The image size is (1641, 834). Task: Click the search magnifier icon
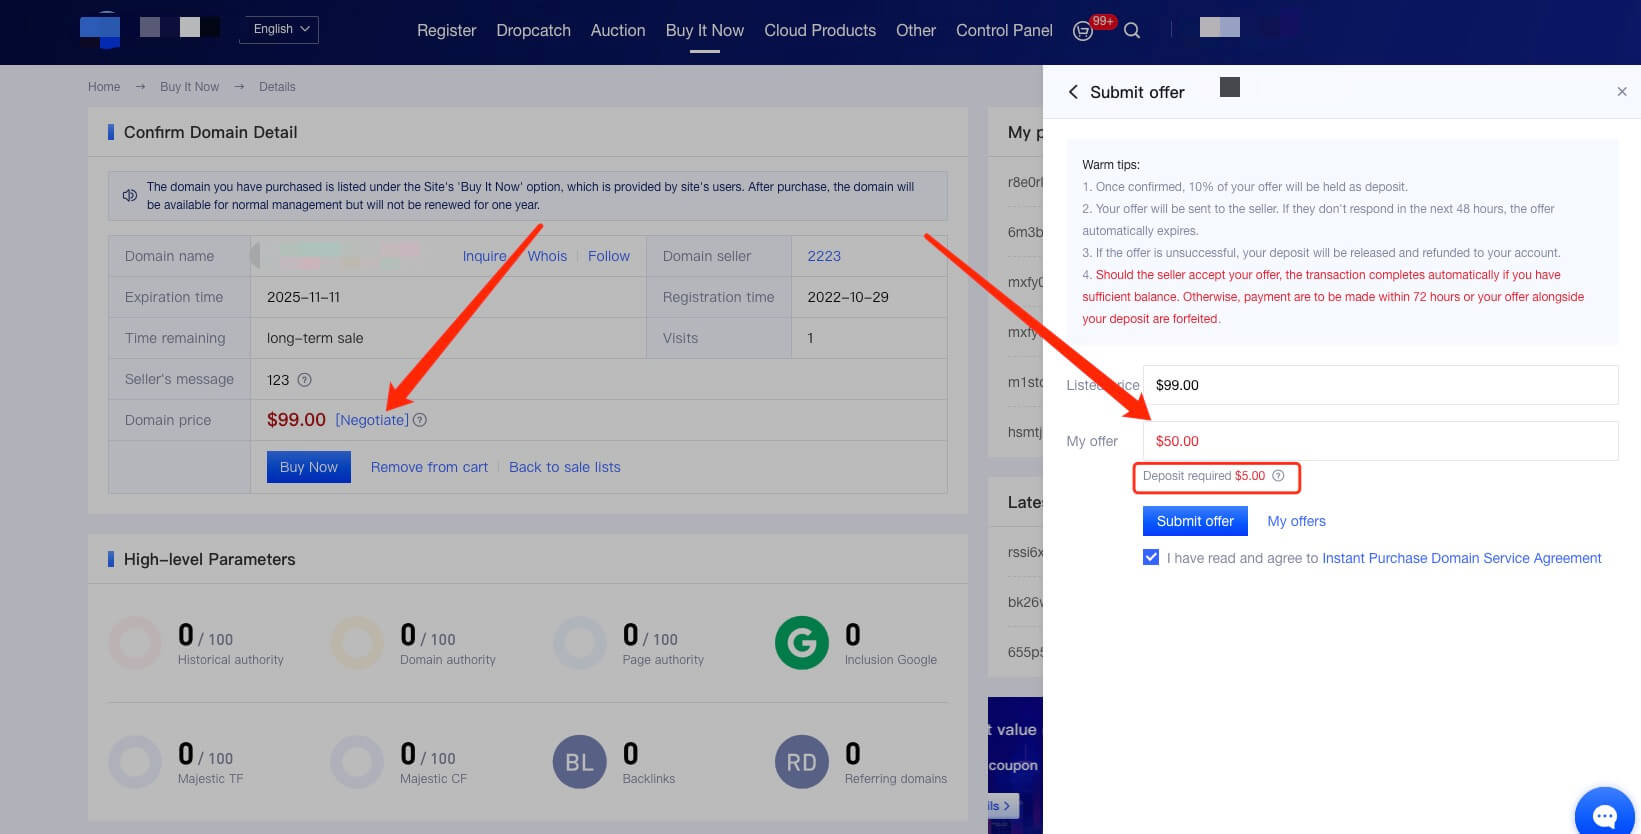[1132, 31]
